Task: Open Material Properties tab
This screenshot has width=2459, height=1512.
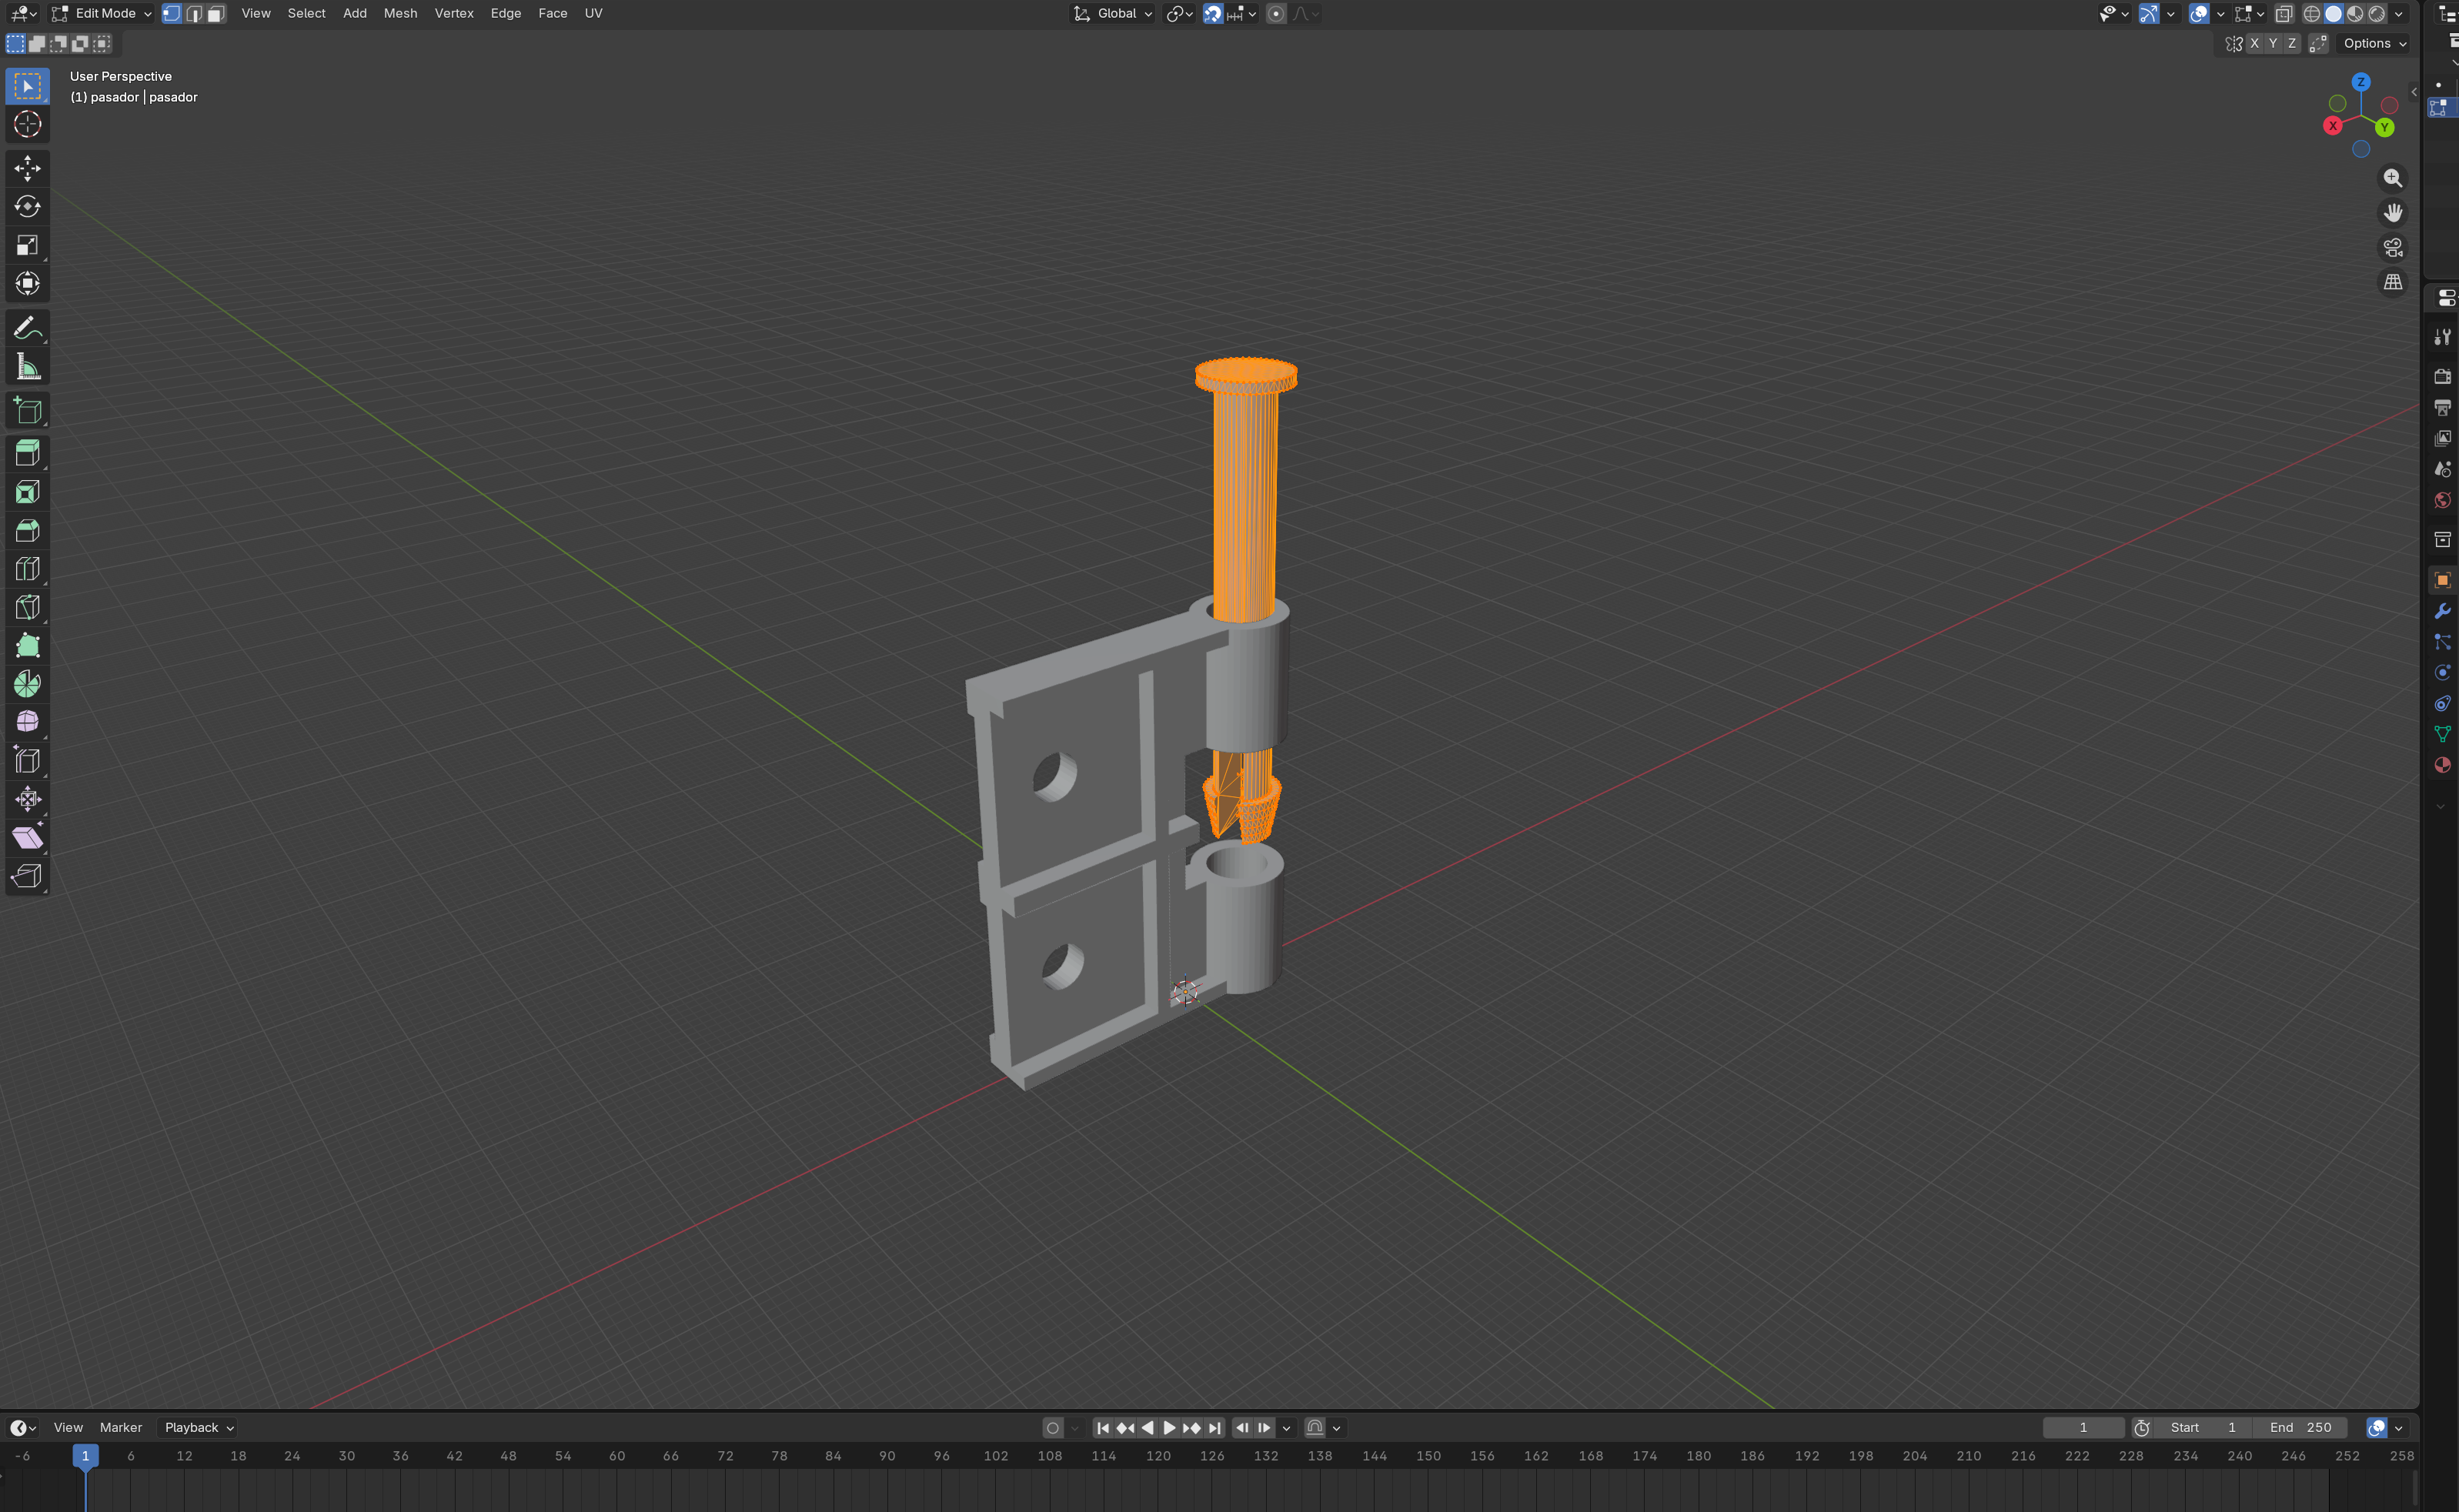Action: pyautogui.click(x=2443, y=766)
